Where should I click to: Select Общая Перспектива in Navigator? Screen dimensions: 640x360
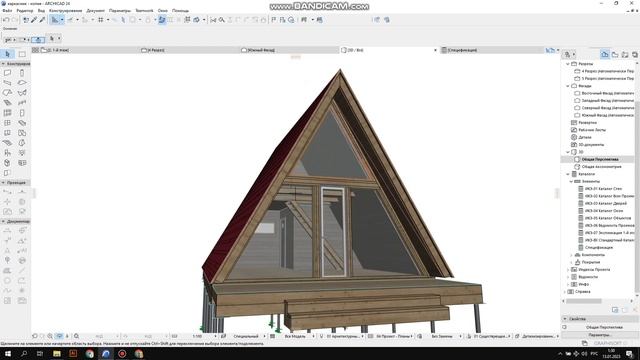600,159
